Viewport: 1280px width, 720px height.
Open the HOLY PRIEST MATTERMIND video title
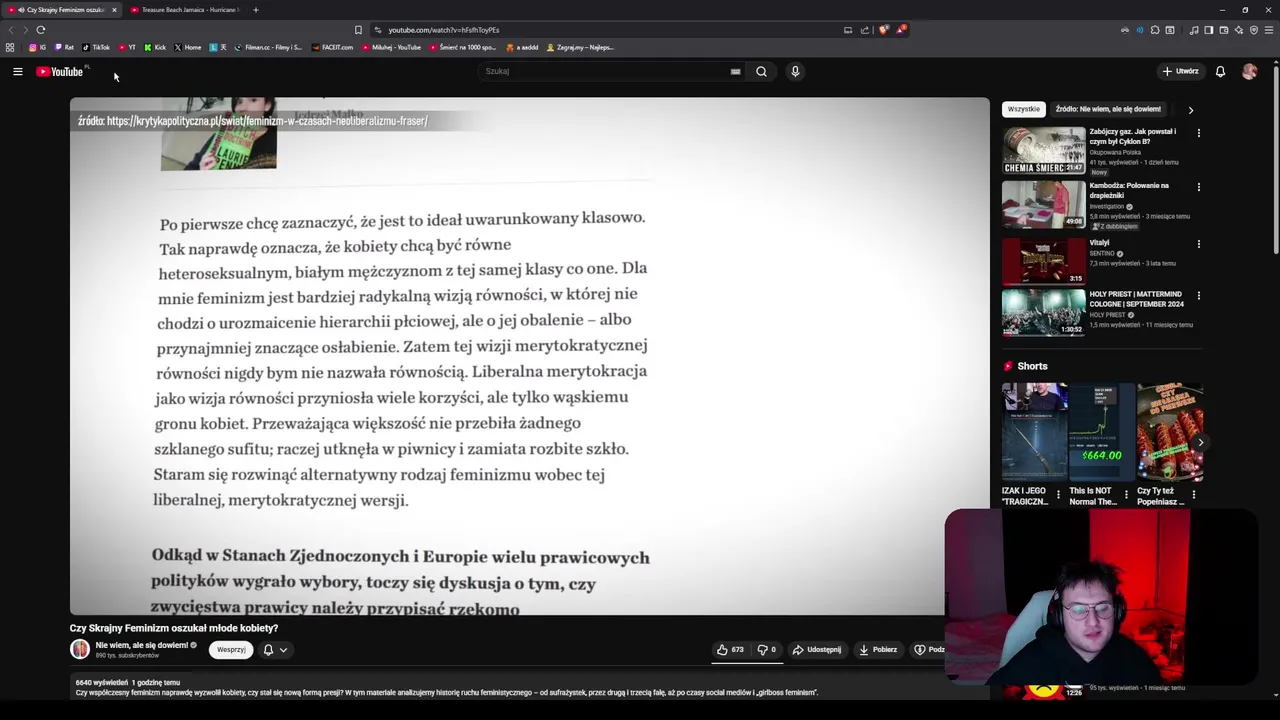1137,299
